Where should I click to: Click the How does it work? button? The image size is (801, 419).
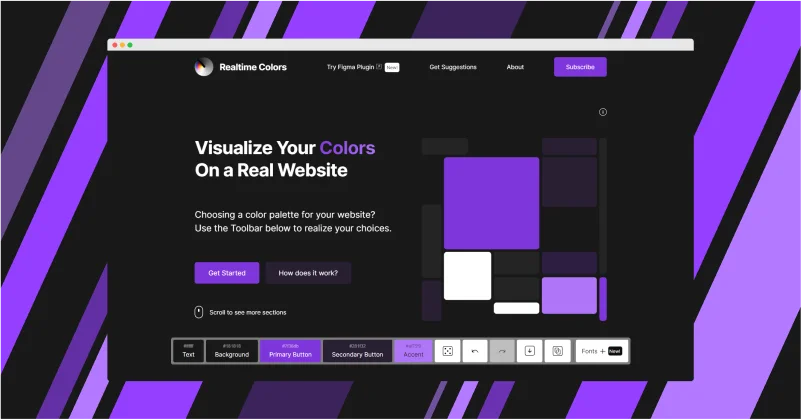[308, 273]
